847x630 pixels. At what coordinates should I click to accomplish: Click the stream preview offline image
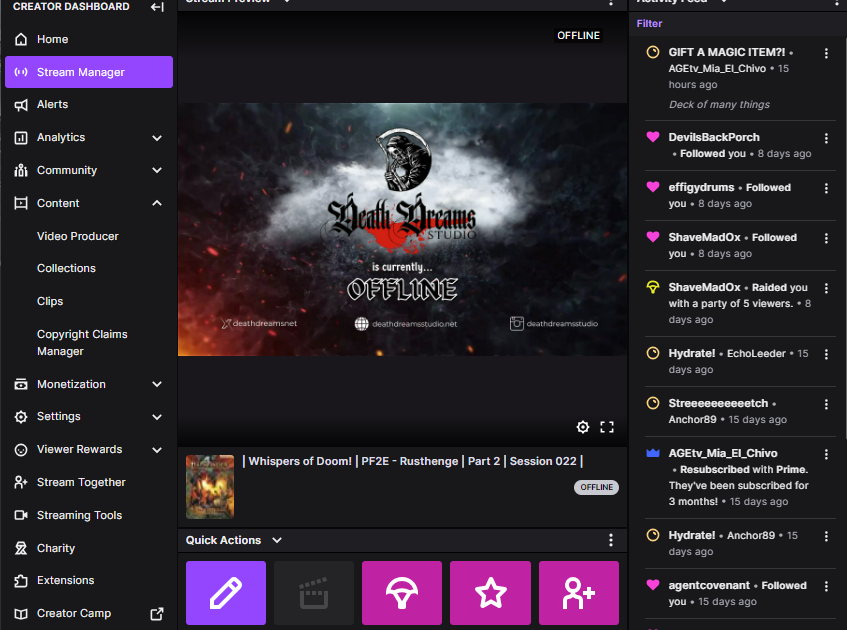click(402, 230)
